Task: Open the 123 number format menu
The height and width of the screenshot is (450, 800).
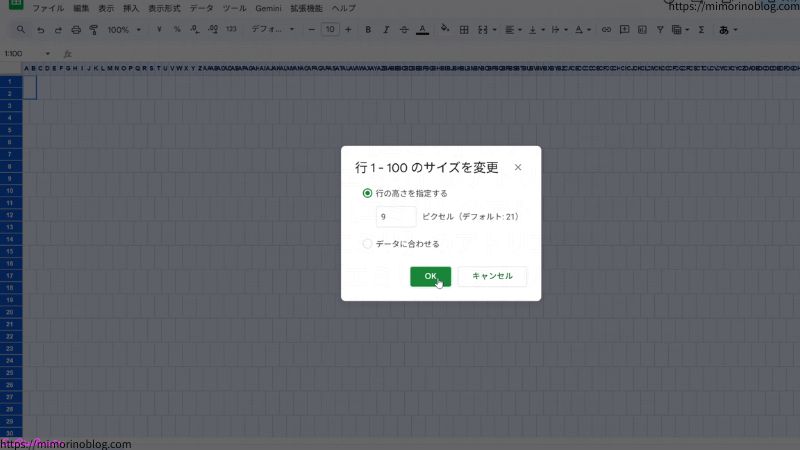Action: 231,30
